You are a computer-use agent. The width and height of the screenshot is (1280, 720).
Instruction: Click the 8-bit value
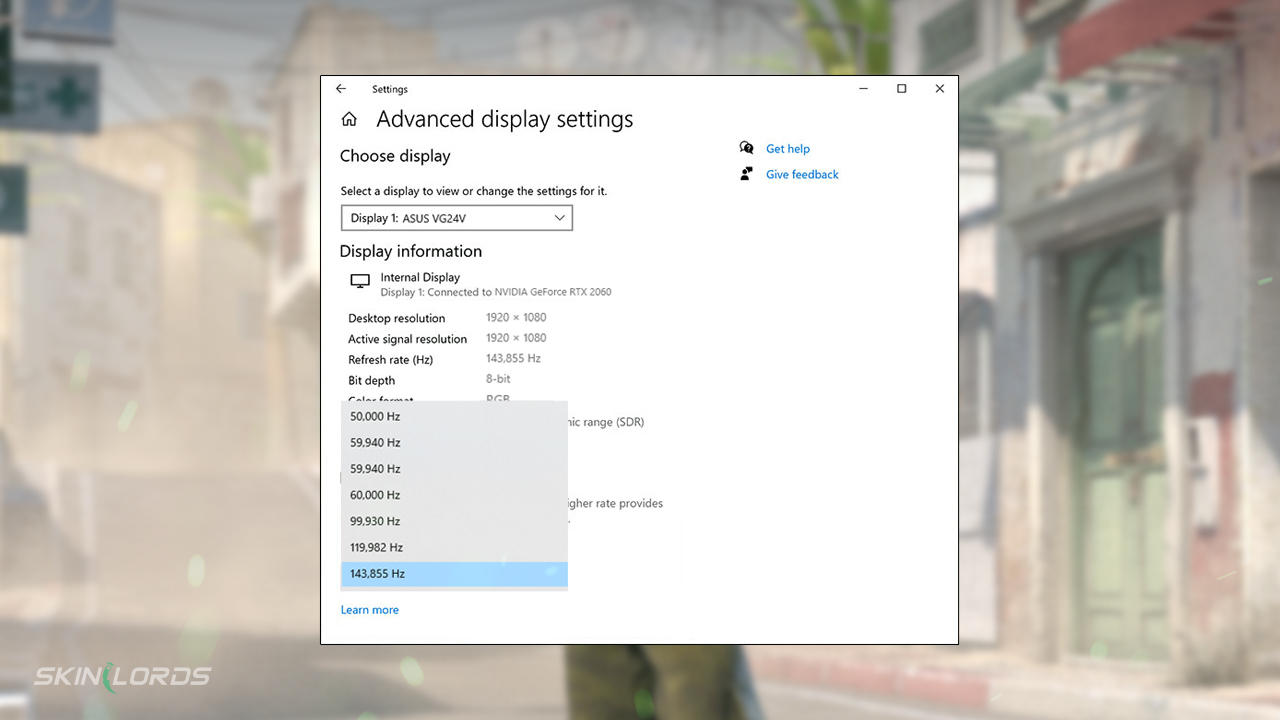pos(498,379)
